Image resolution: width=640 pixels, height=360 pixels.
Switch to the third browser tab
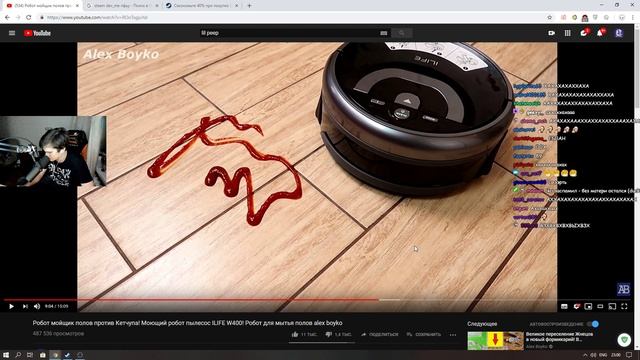(x=202, y=6)
